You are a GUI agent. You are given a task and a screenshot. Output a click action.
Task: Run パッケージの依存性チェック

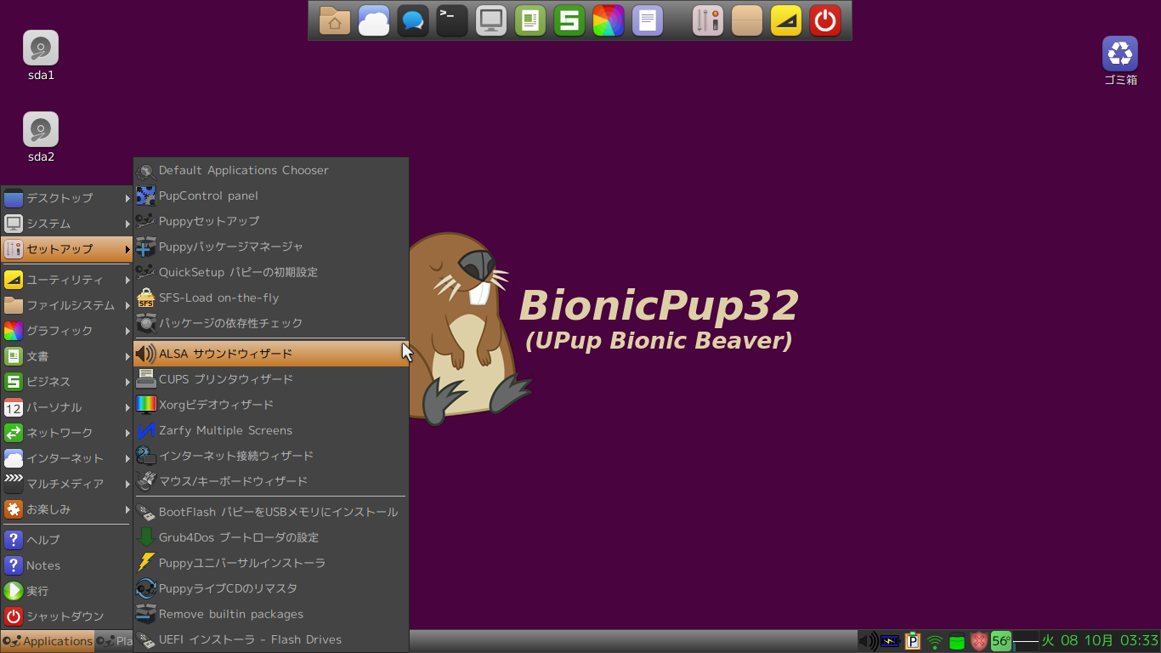[271, 324]
